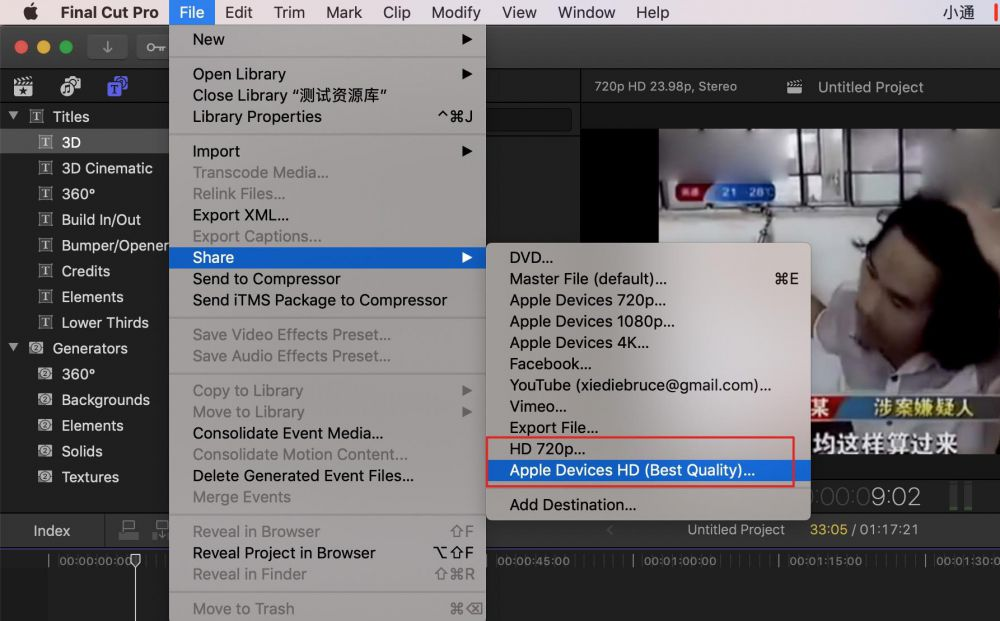Select Apple Devices 720p... destination

648,300
